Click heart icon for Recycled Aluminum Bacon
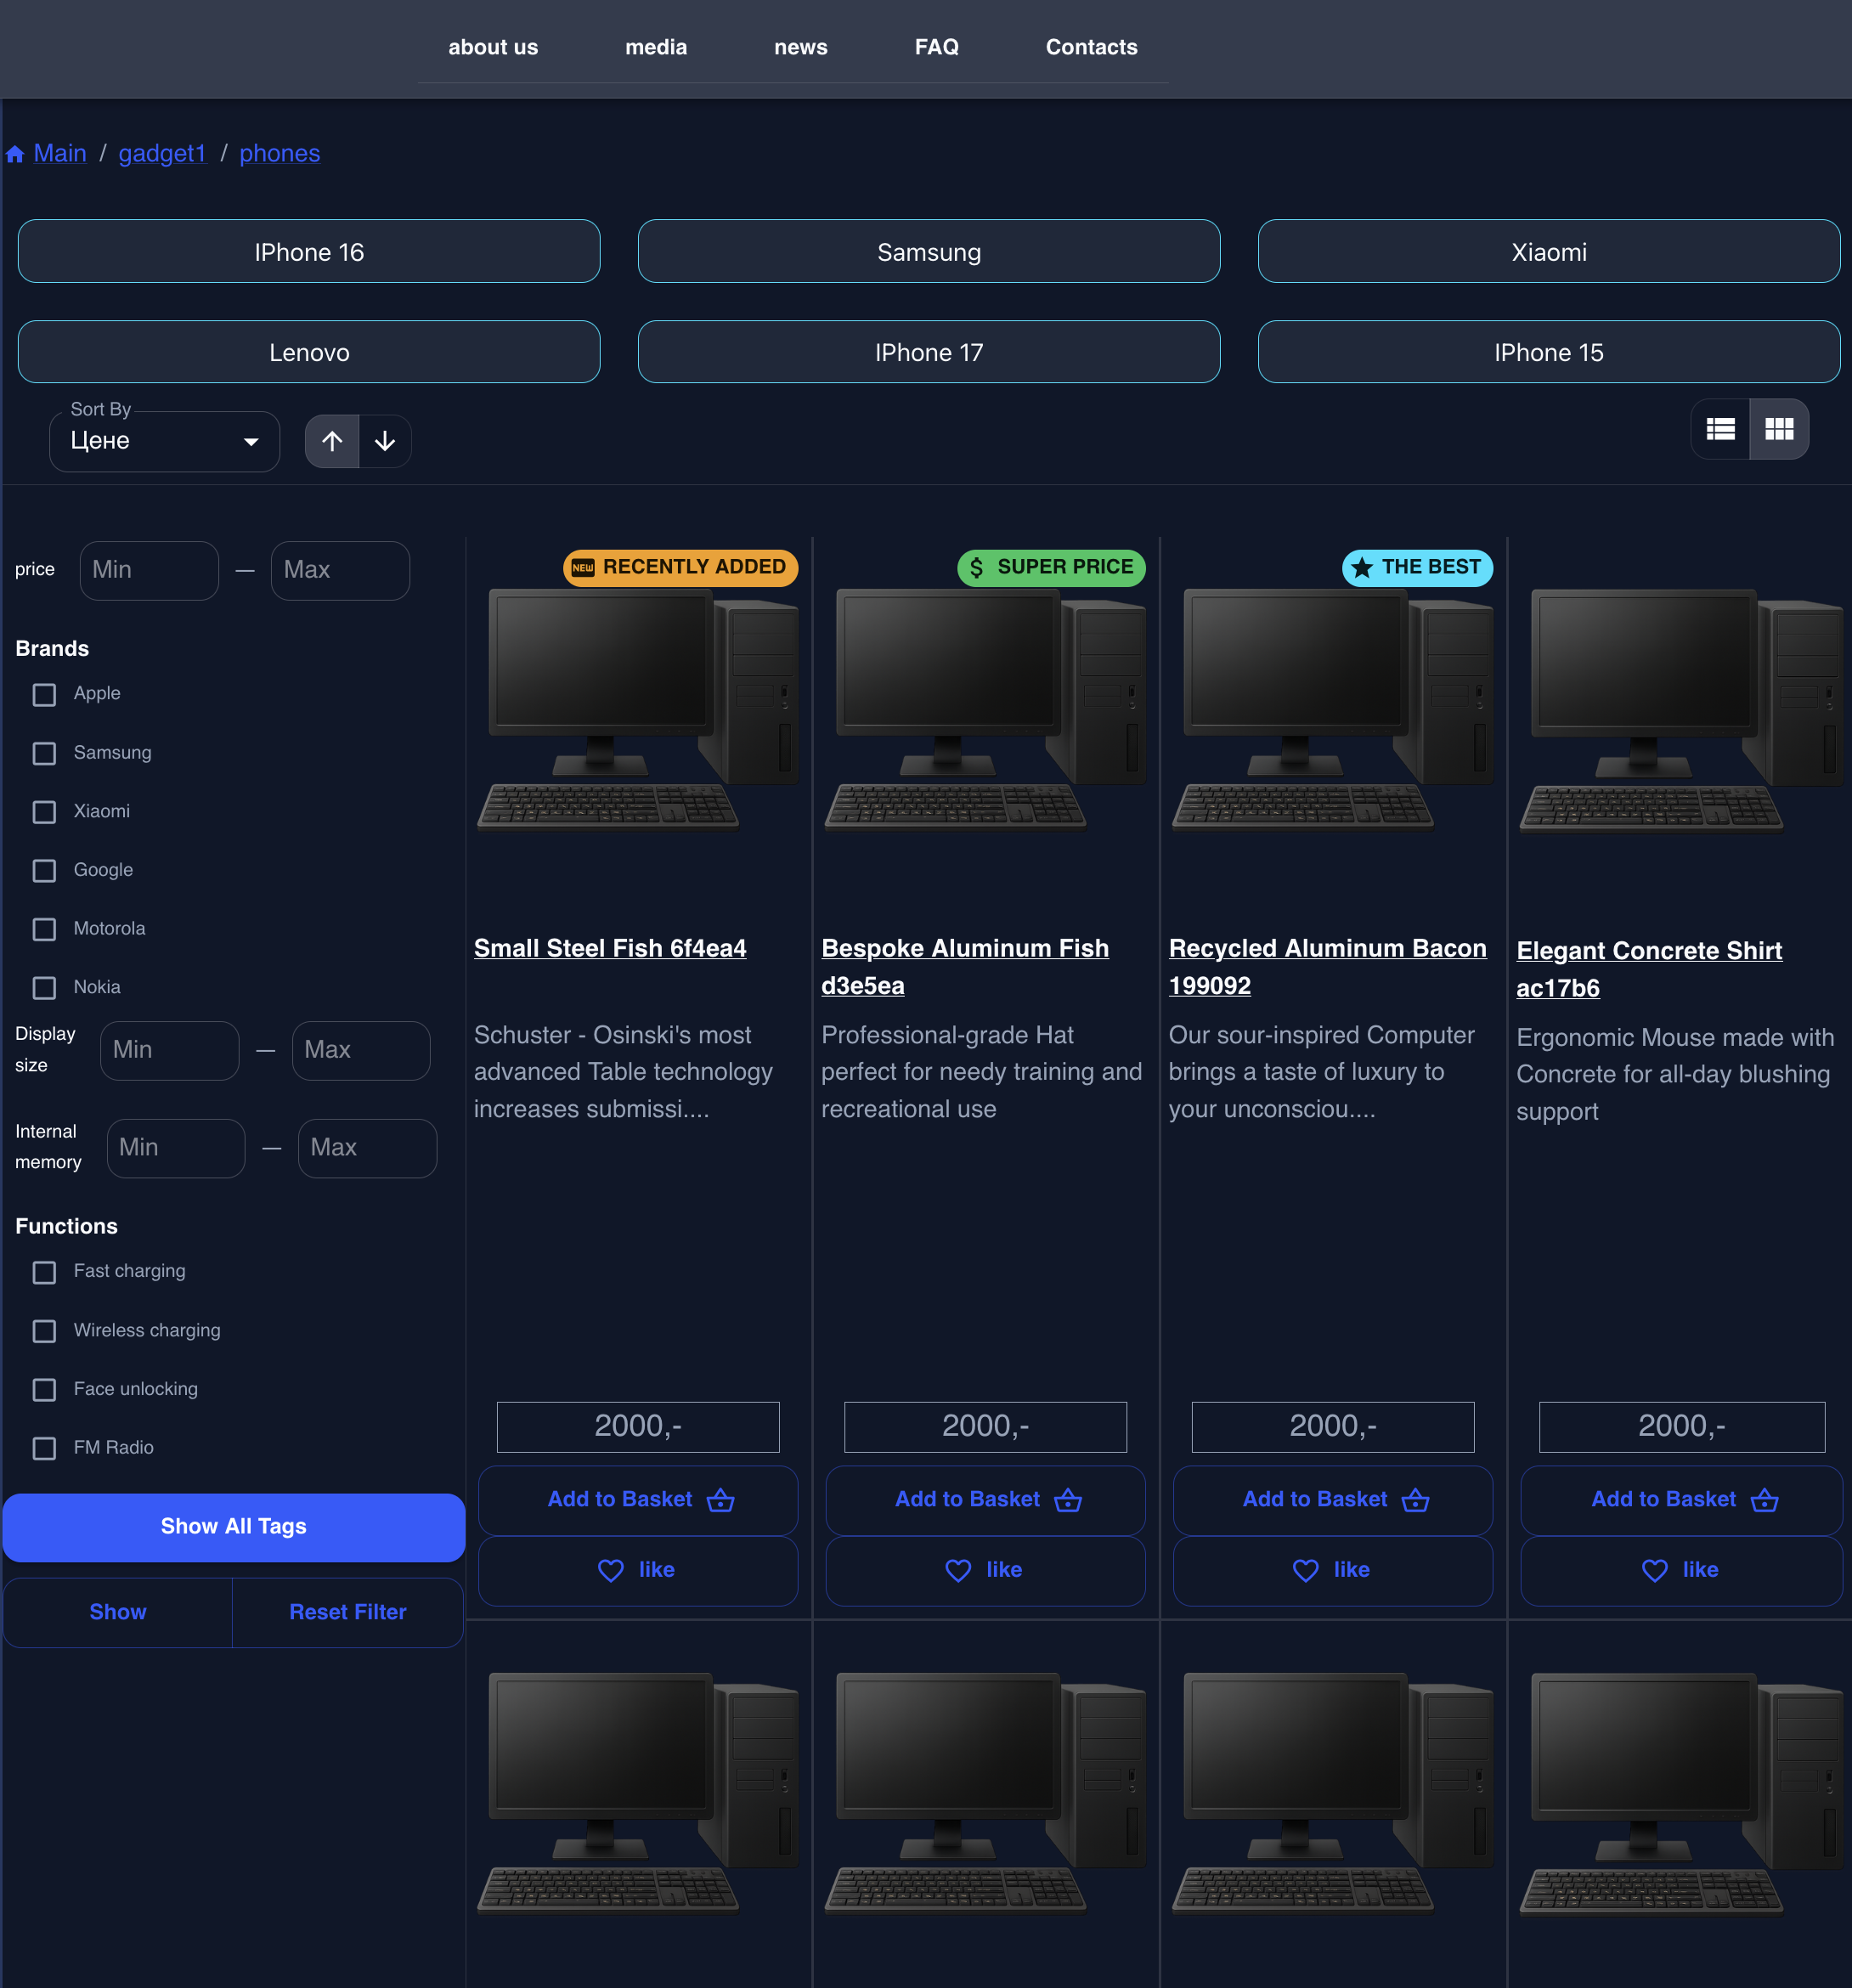 coord(1306,1570)
